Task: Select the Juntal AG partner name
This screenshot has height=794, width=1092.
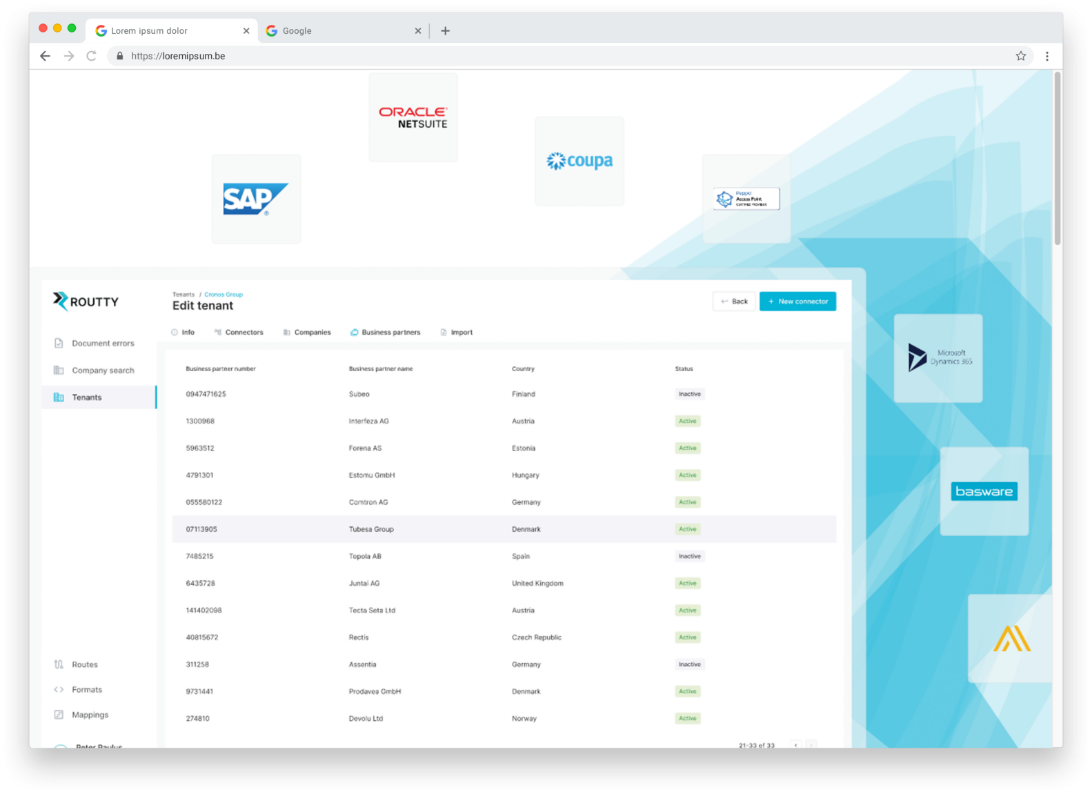Action: point(364,584)
